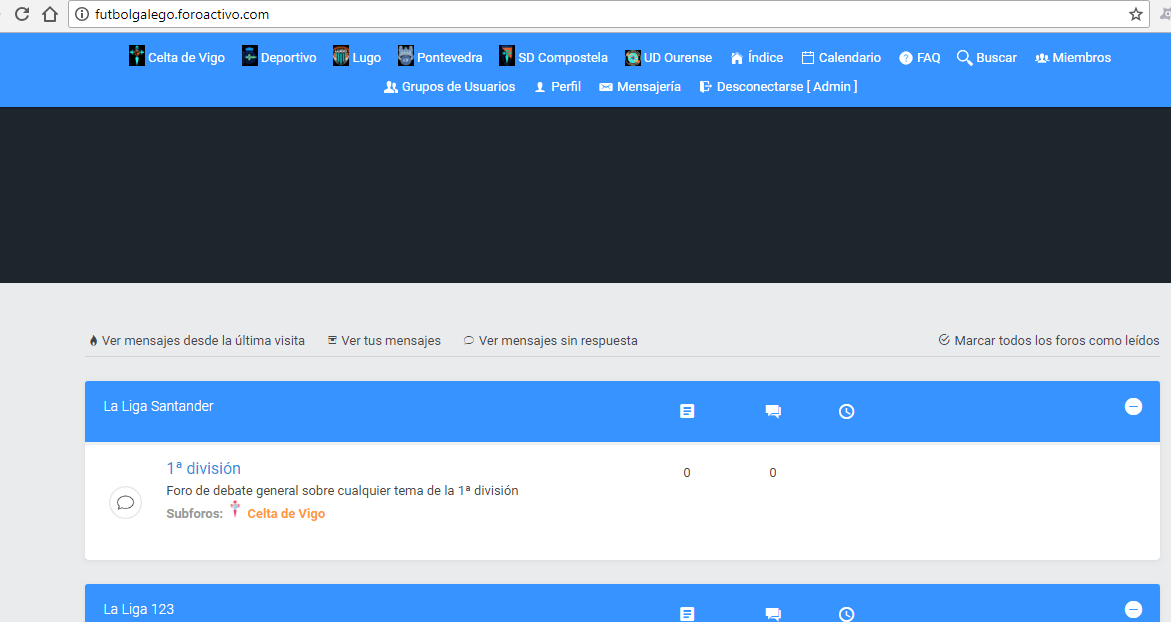The width and height of the screenshot is (1171, 622).
Task: Mark all forums as read
Action: 1057,340
